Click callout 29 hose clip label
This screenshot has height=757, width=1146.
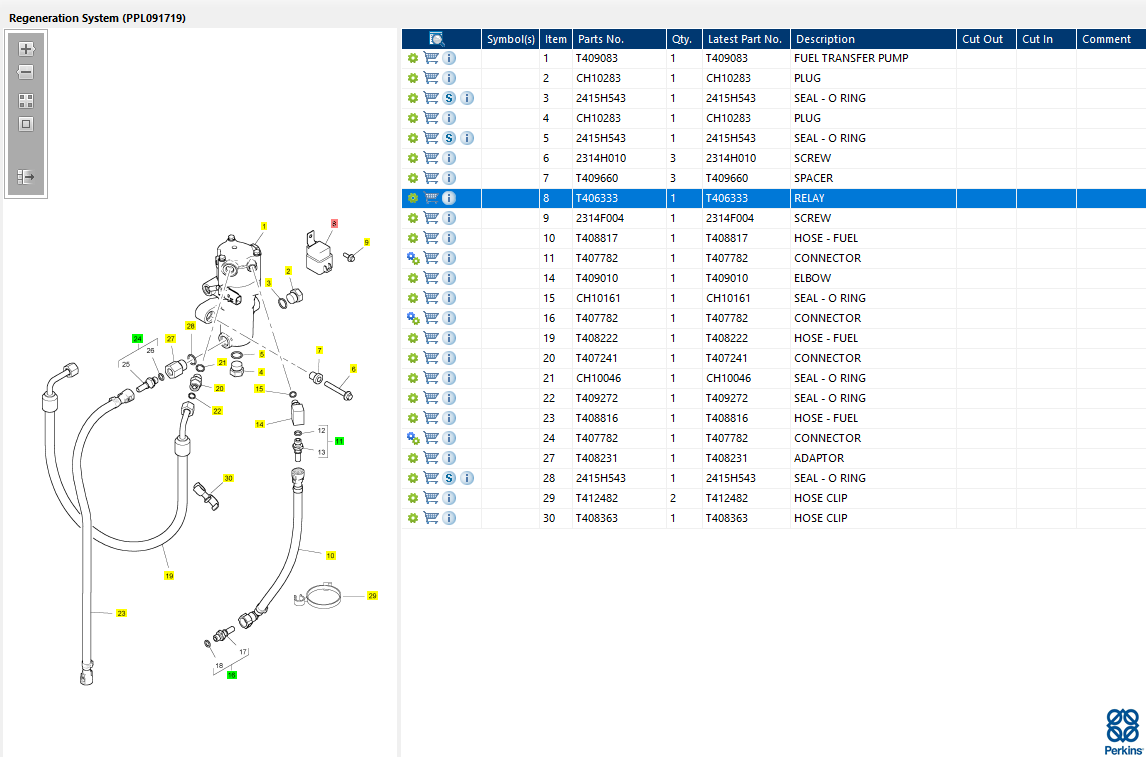point(372,596)
